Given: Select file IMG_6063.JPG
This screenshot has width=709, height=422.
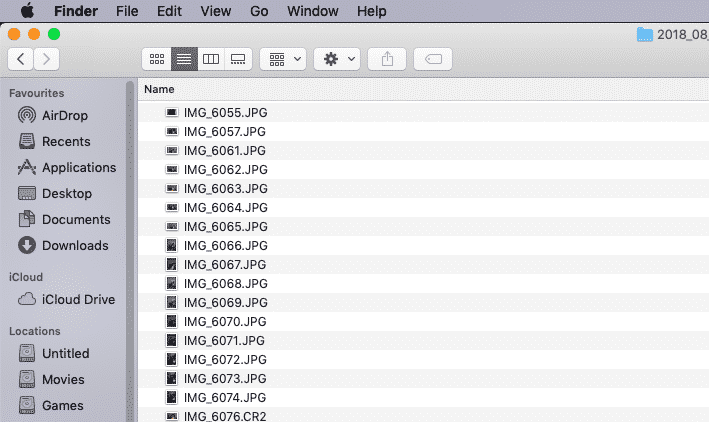Looking at the screenshot, I should (225, 188).
